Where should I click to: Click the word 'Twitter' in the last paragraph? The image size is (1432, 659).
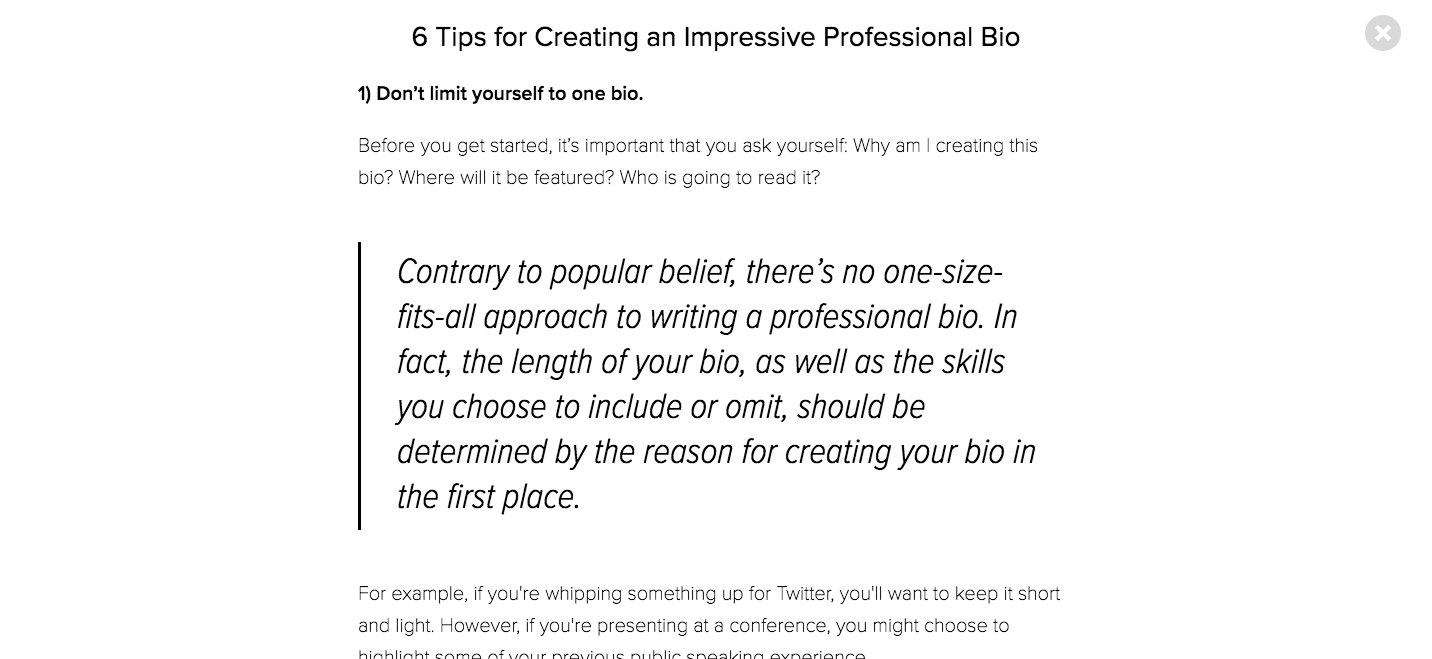click(x=803, y=594)
